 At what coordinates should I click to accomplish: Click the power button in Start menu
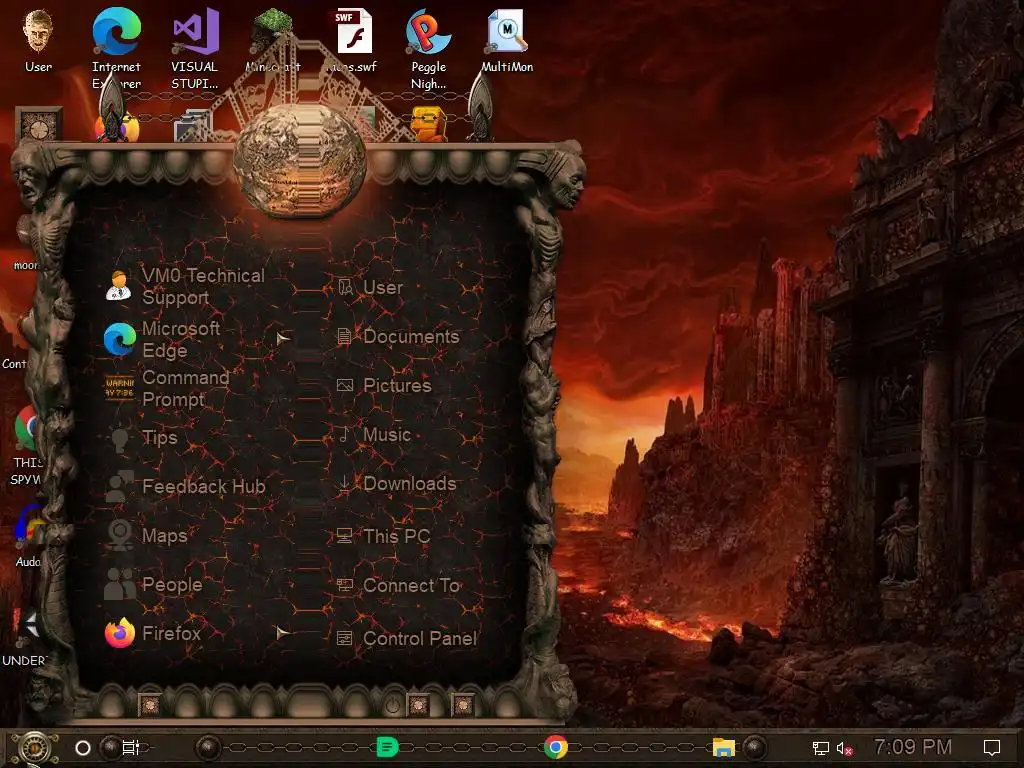pyautogui.click(x=392, y=706)
